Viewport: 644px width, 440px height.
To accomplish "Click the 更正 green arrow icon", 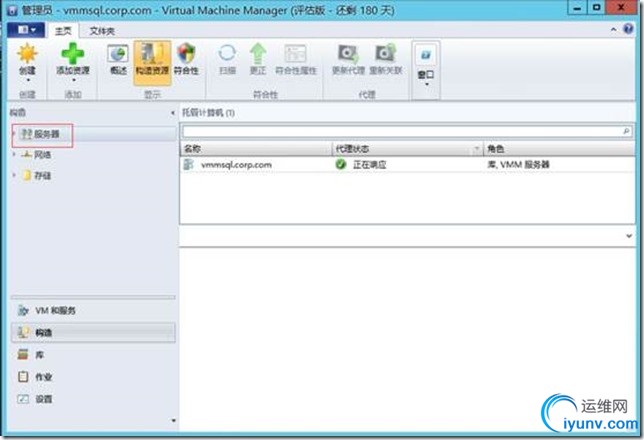I will (258, 54).
